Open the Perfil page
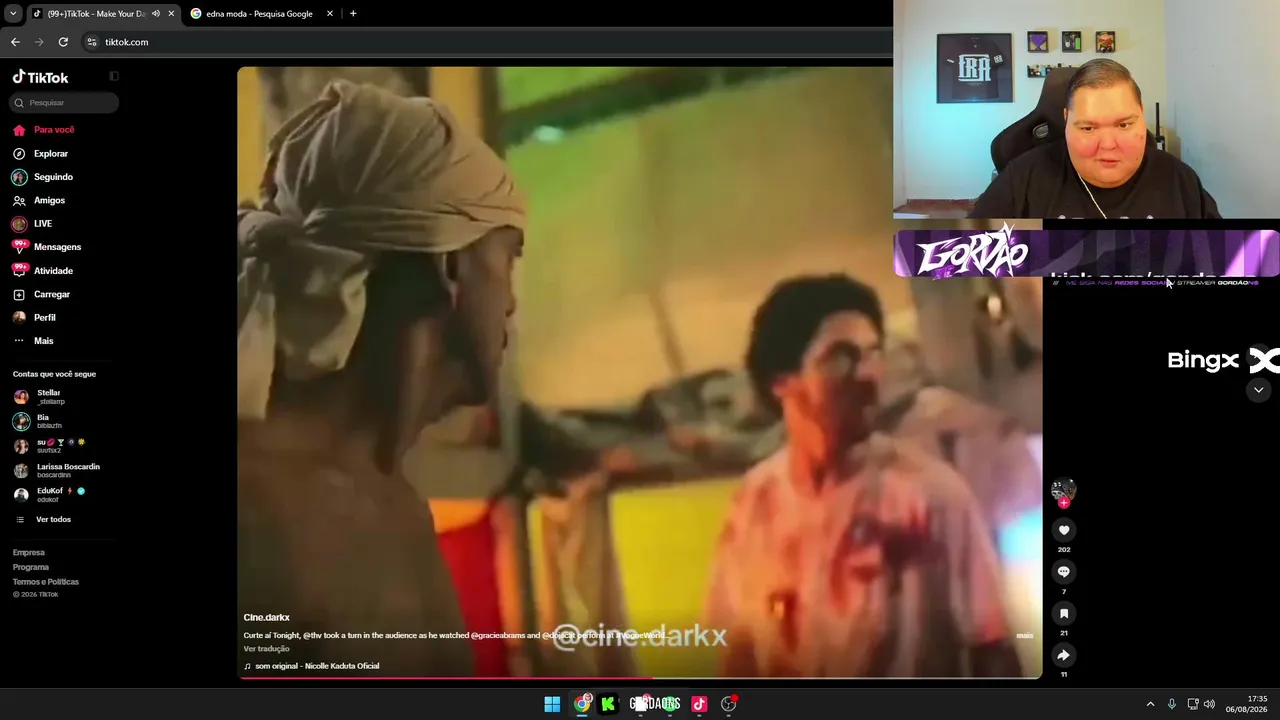Viewport: 1280px width, 720px height. tap(34, 318)
